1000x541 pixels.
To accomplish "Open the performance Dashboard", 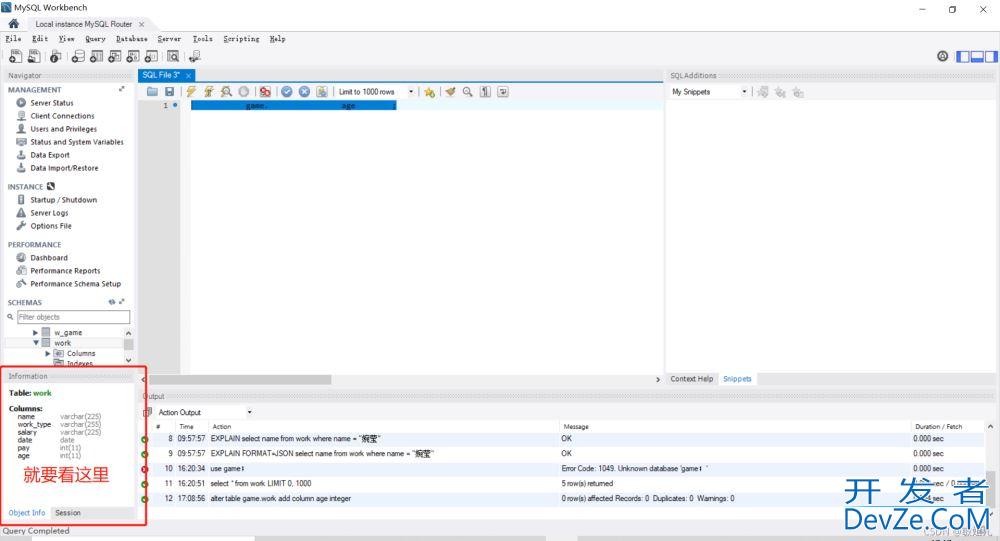I will (48, 258).
